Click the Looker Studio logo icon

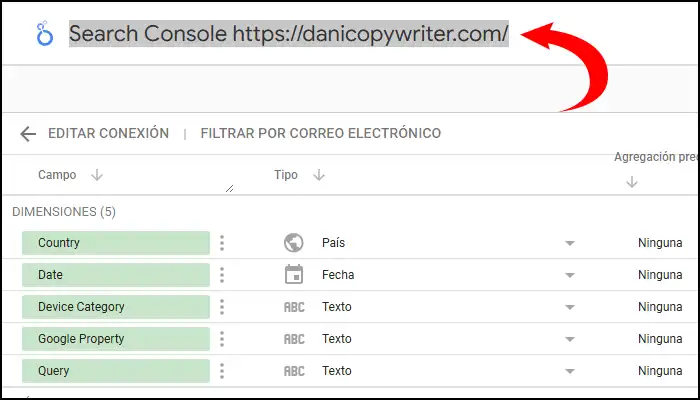click(x=45, y=33)
